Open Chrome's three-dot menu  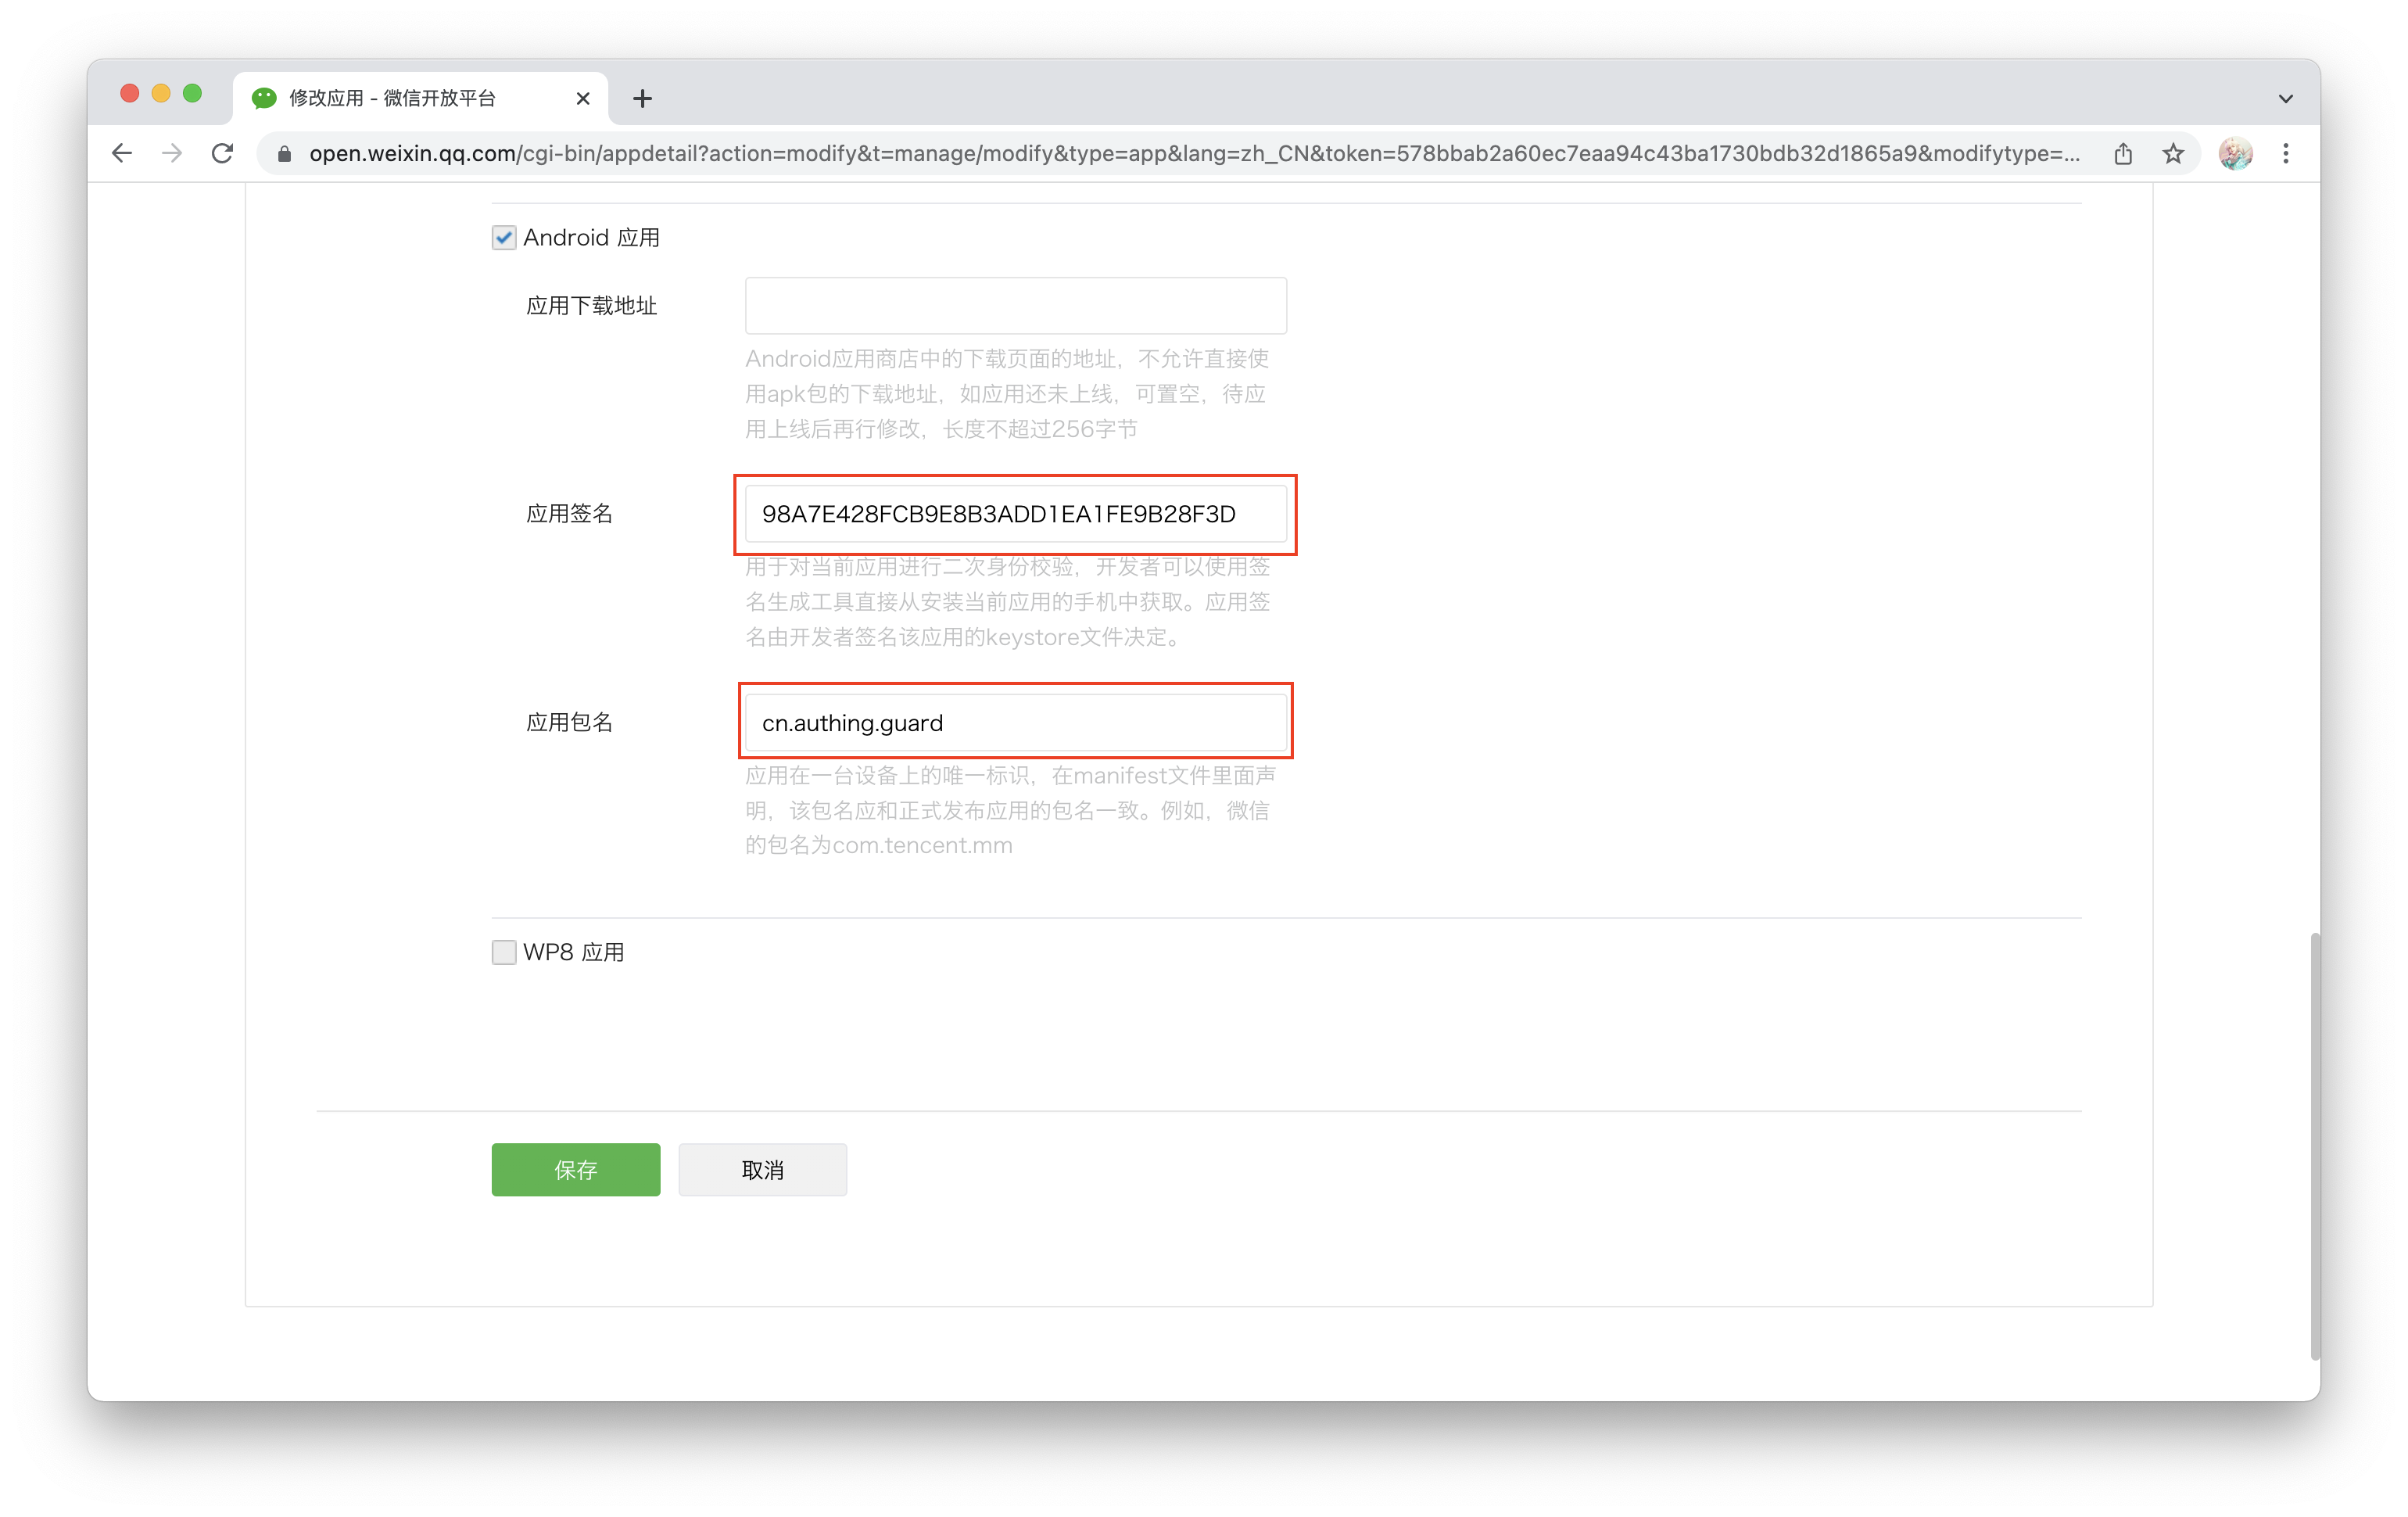(2286, 153)
